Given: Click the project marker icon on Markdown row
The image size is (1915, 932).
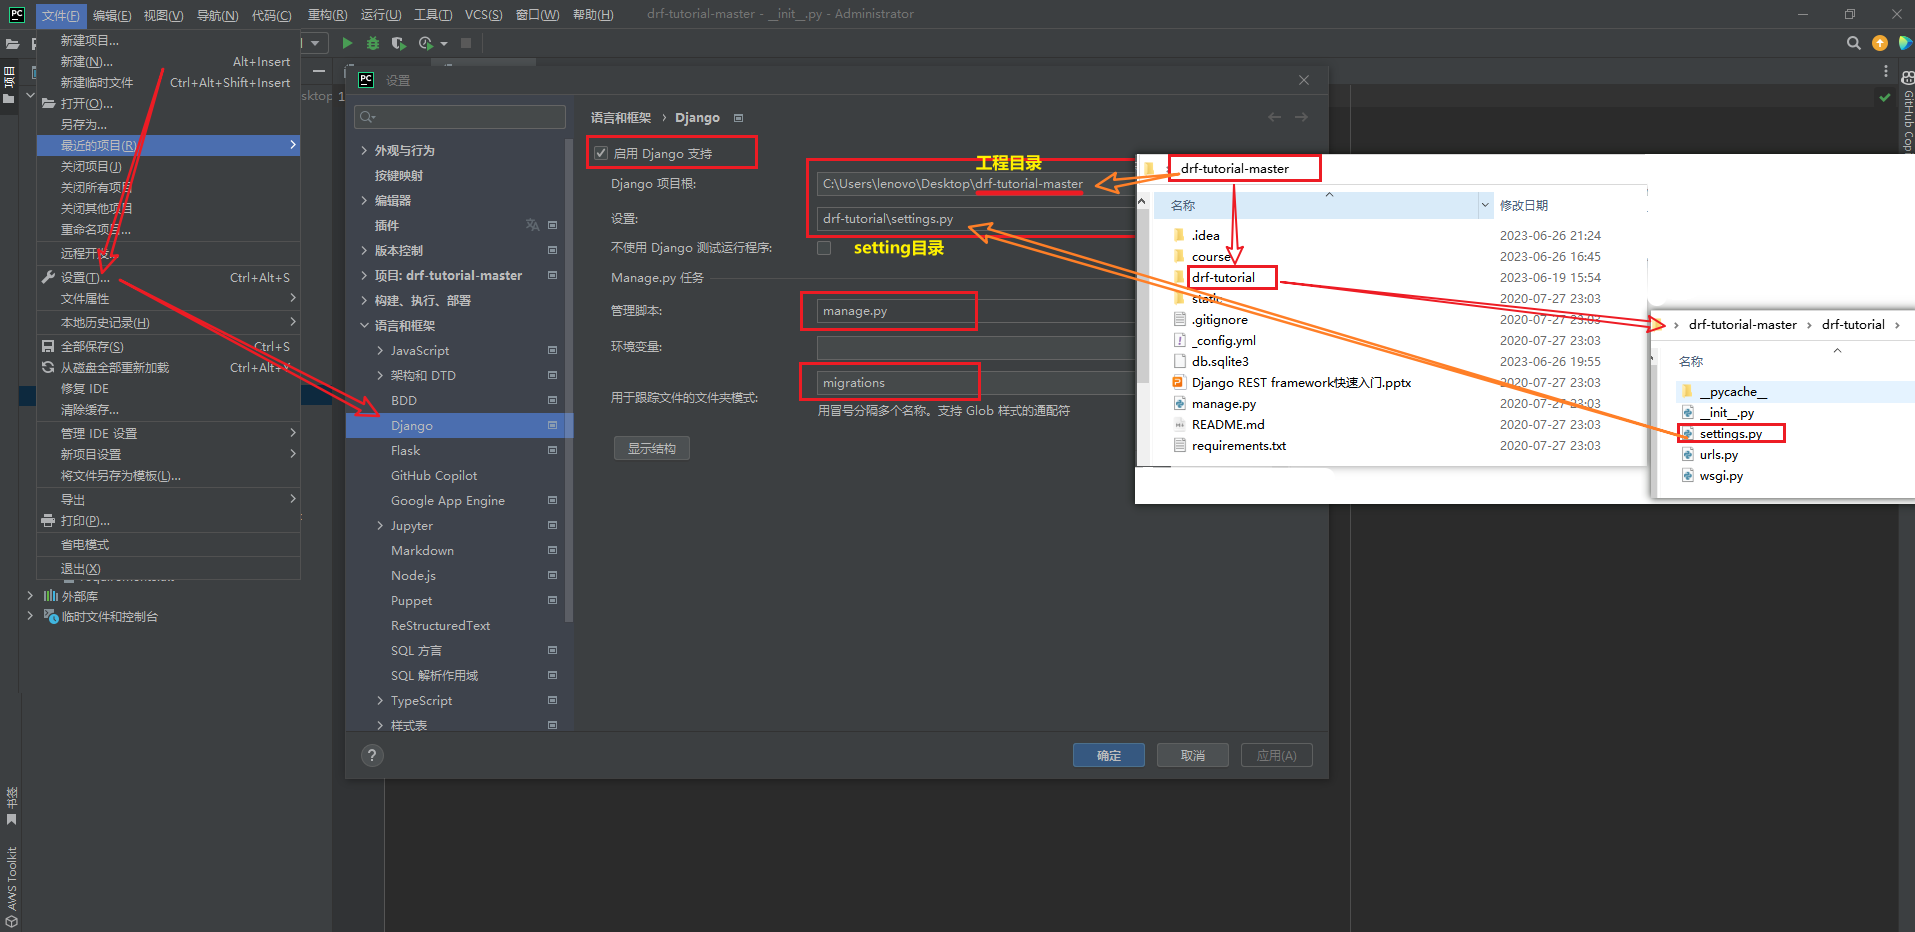Looking at the screenshot, I should click(x=552, y=550).
